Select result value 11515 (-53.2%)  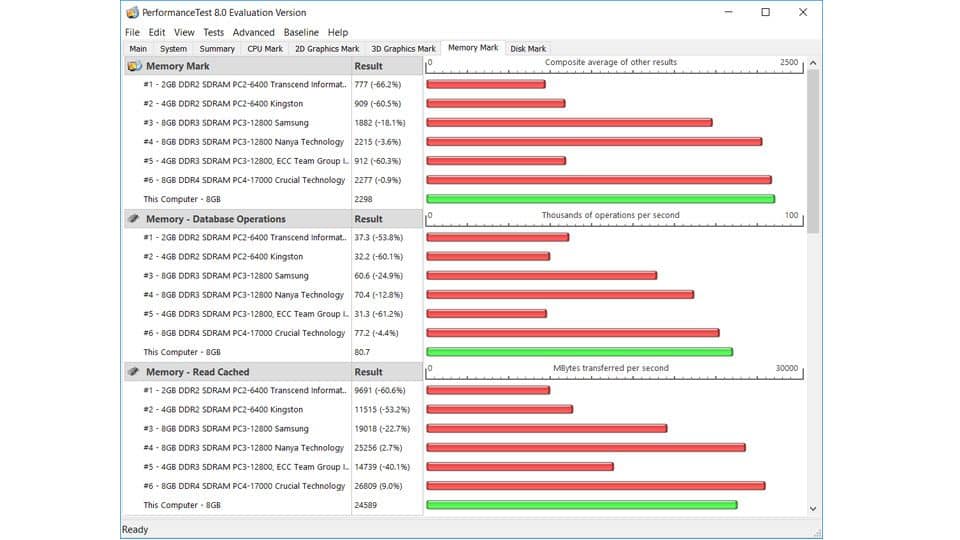pos(382,410)
